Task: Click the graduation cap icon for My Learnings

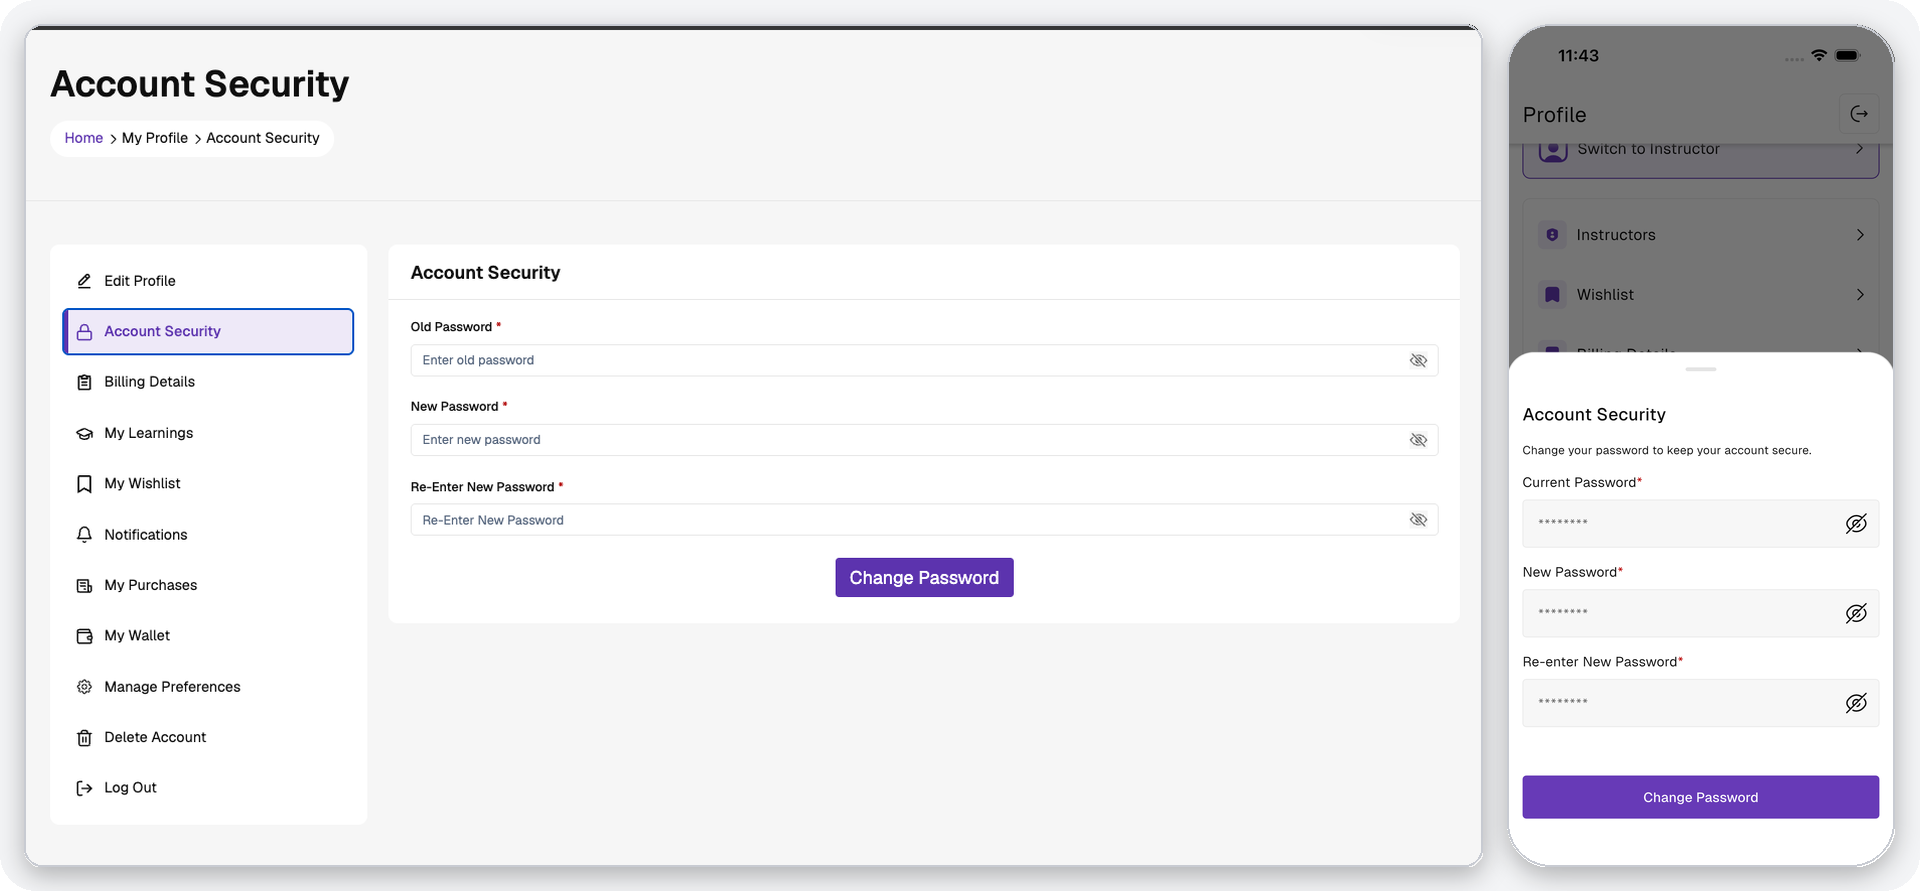Action: click(x=84, y=433)
